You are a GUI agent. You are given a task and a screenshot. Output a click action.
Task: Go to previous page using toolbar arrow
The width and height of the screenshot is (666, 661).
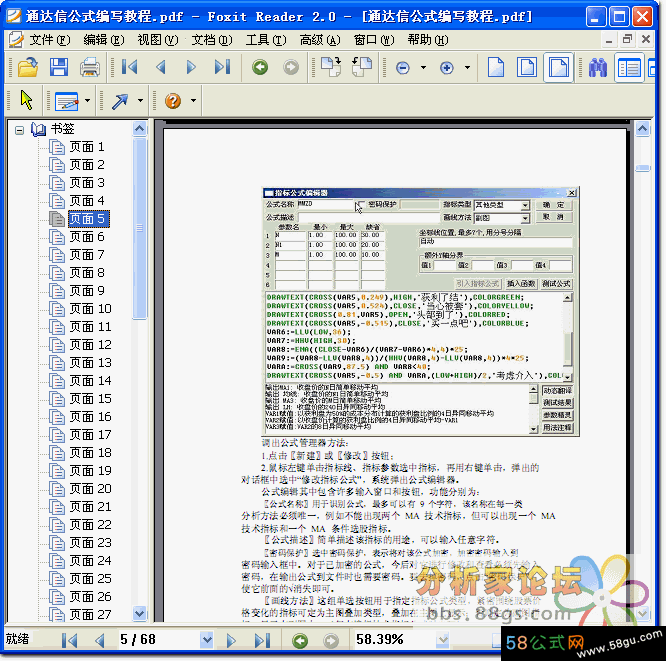coord(161,67)
